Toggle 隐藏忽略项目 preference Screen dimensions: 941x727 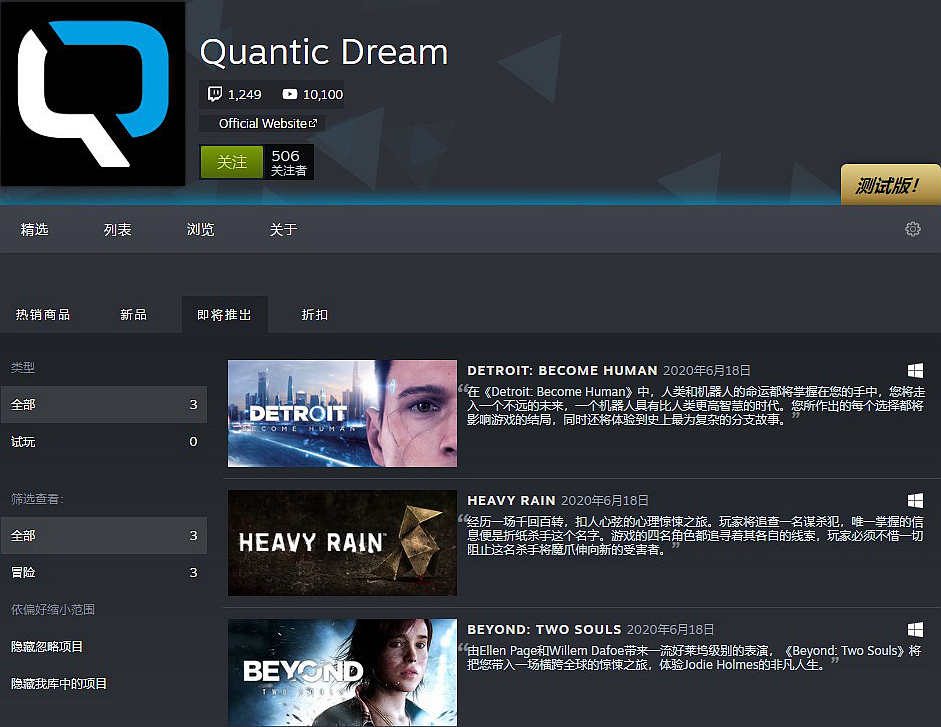[x=47, y=647]
